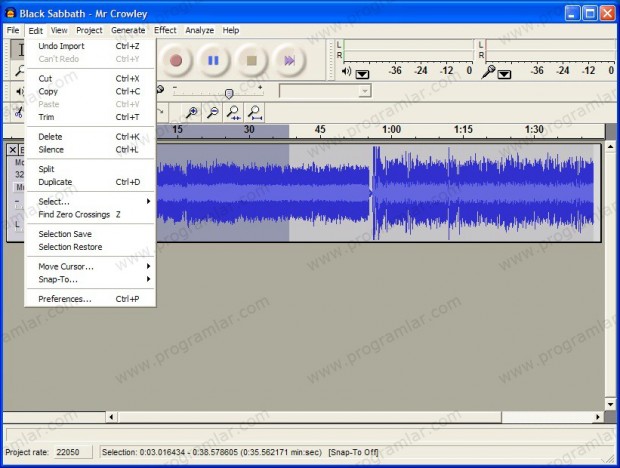Click the Project rate label

tap(26, 452)
